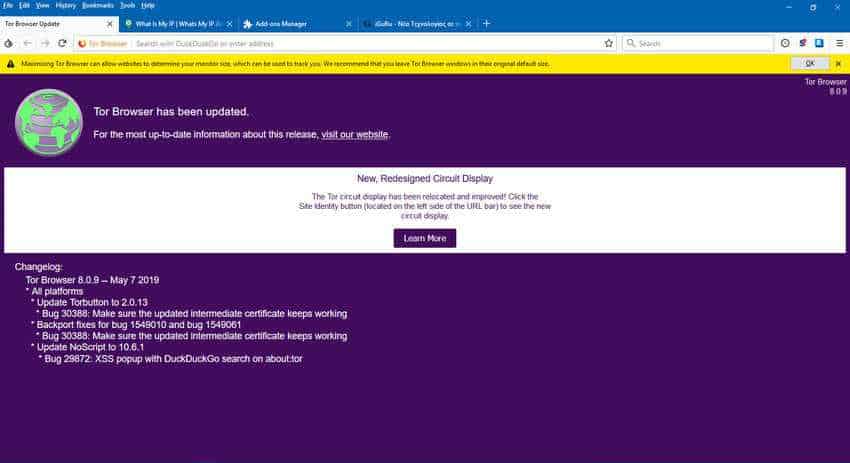Click the Tor globe logo
This screenshot has height=463, width=850.
tap(49, 123)
